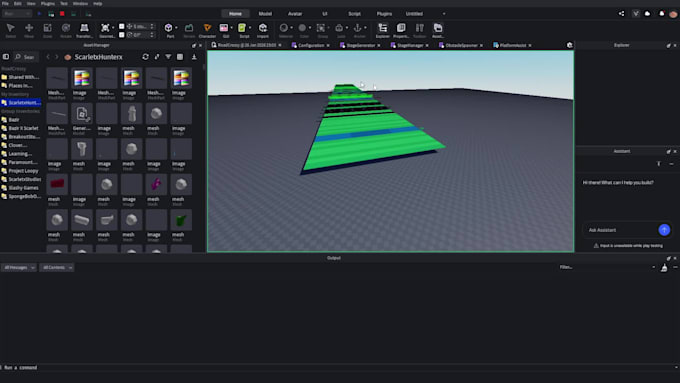The height and width of the screenshot is (383, 680).
Task: Click the Output Filter field
Action: click(606, 267)
